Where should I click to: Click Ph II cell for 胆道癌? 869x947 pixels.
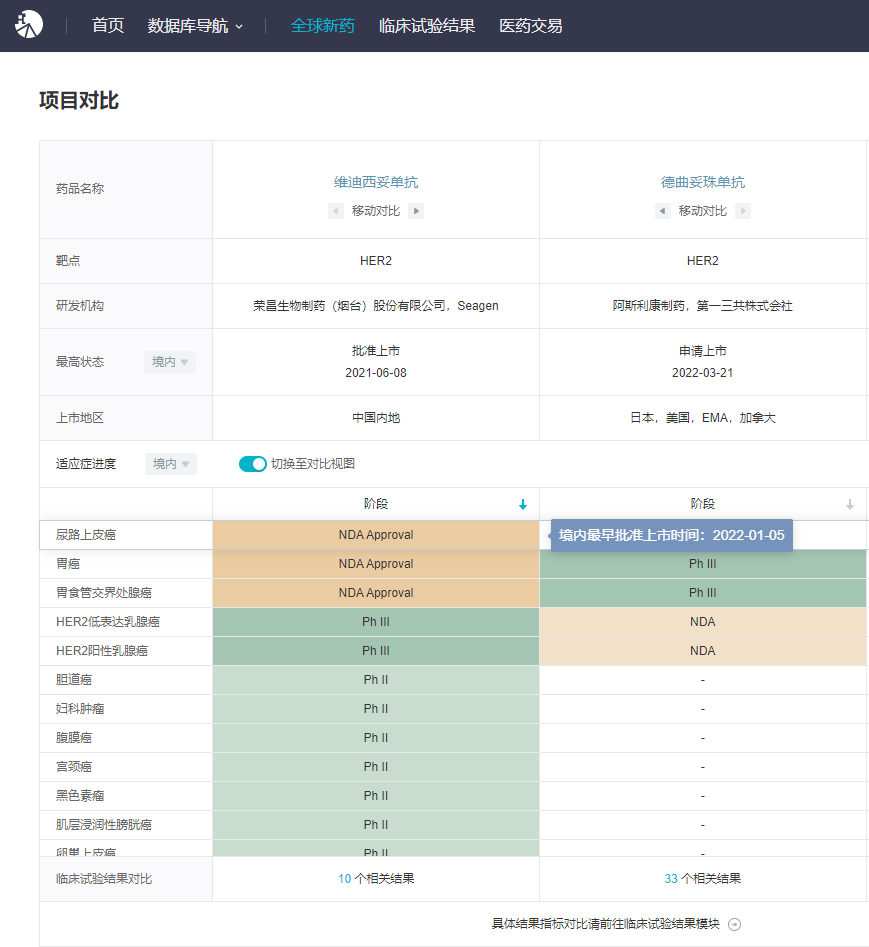coord(376,680)
